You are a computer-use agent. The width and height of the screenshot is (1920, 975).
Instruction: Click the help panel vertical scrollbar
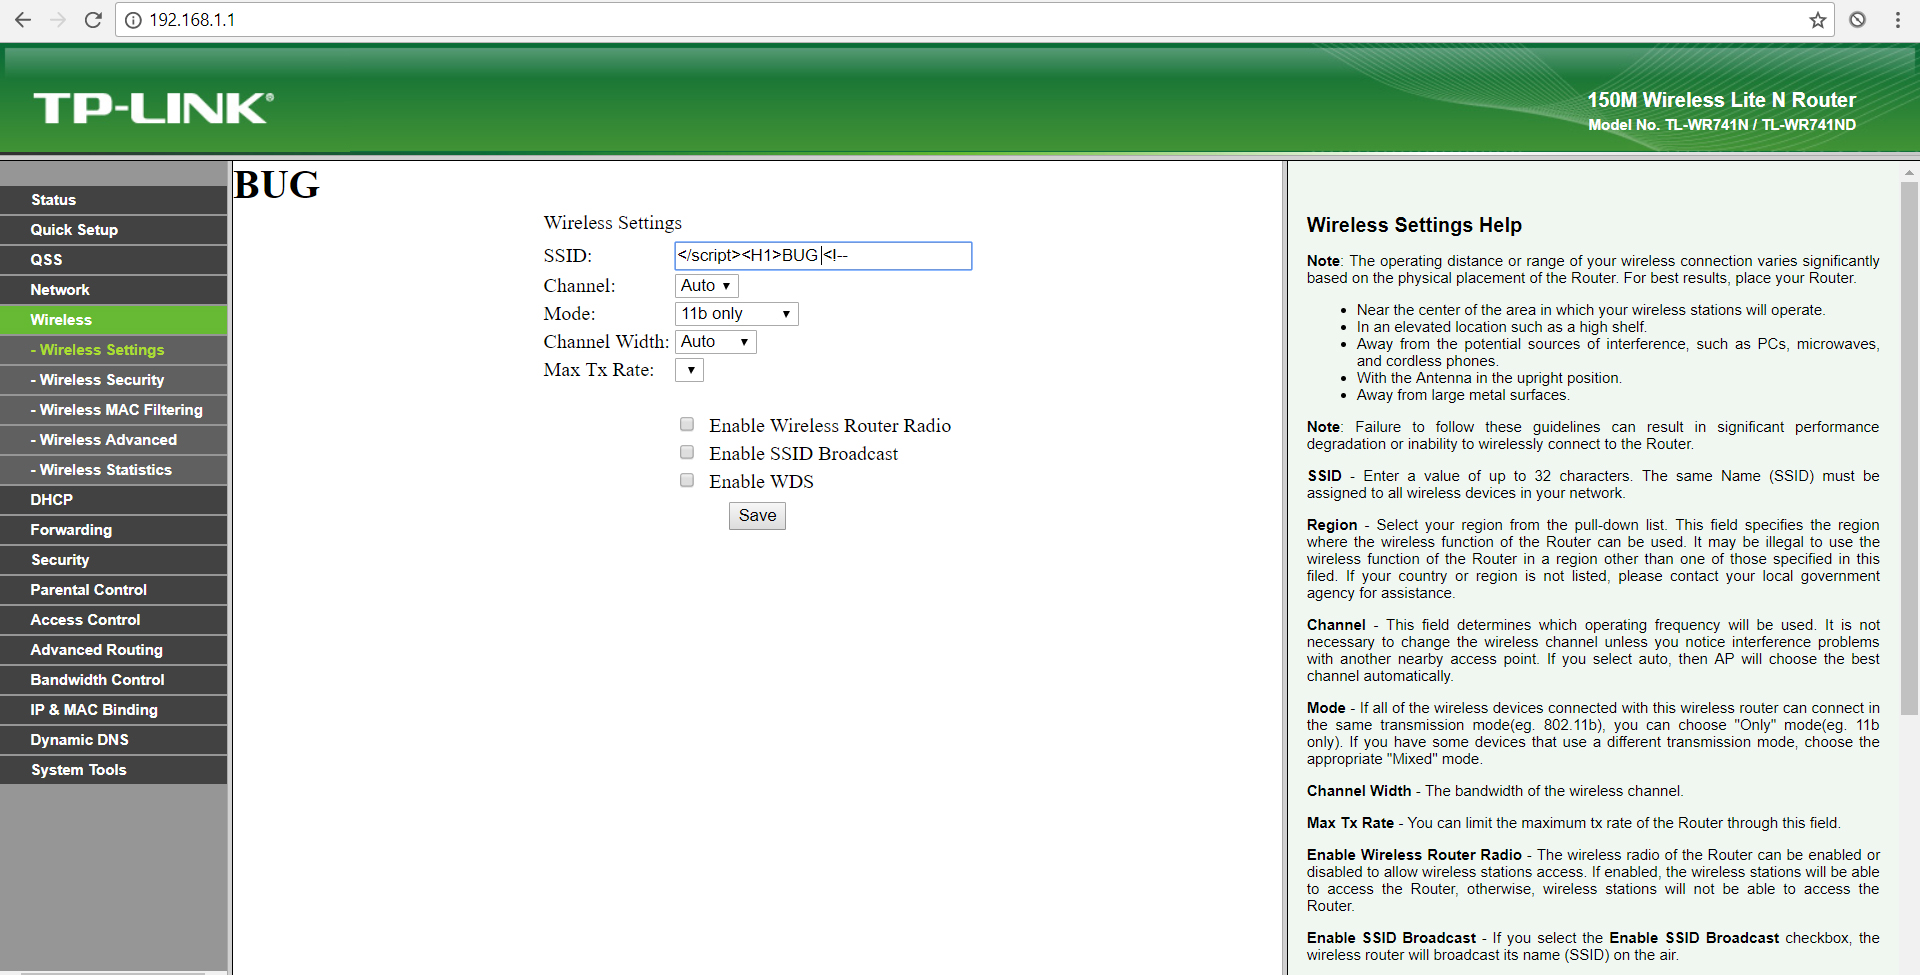click(x=1909, y=448)
